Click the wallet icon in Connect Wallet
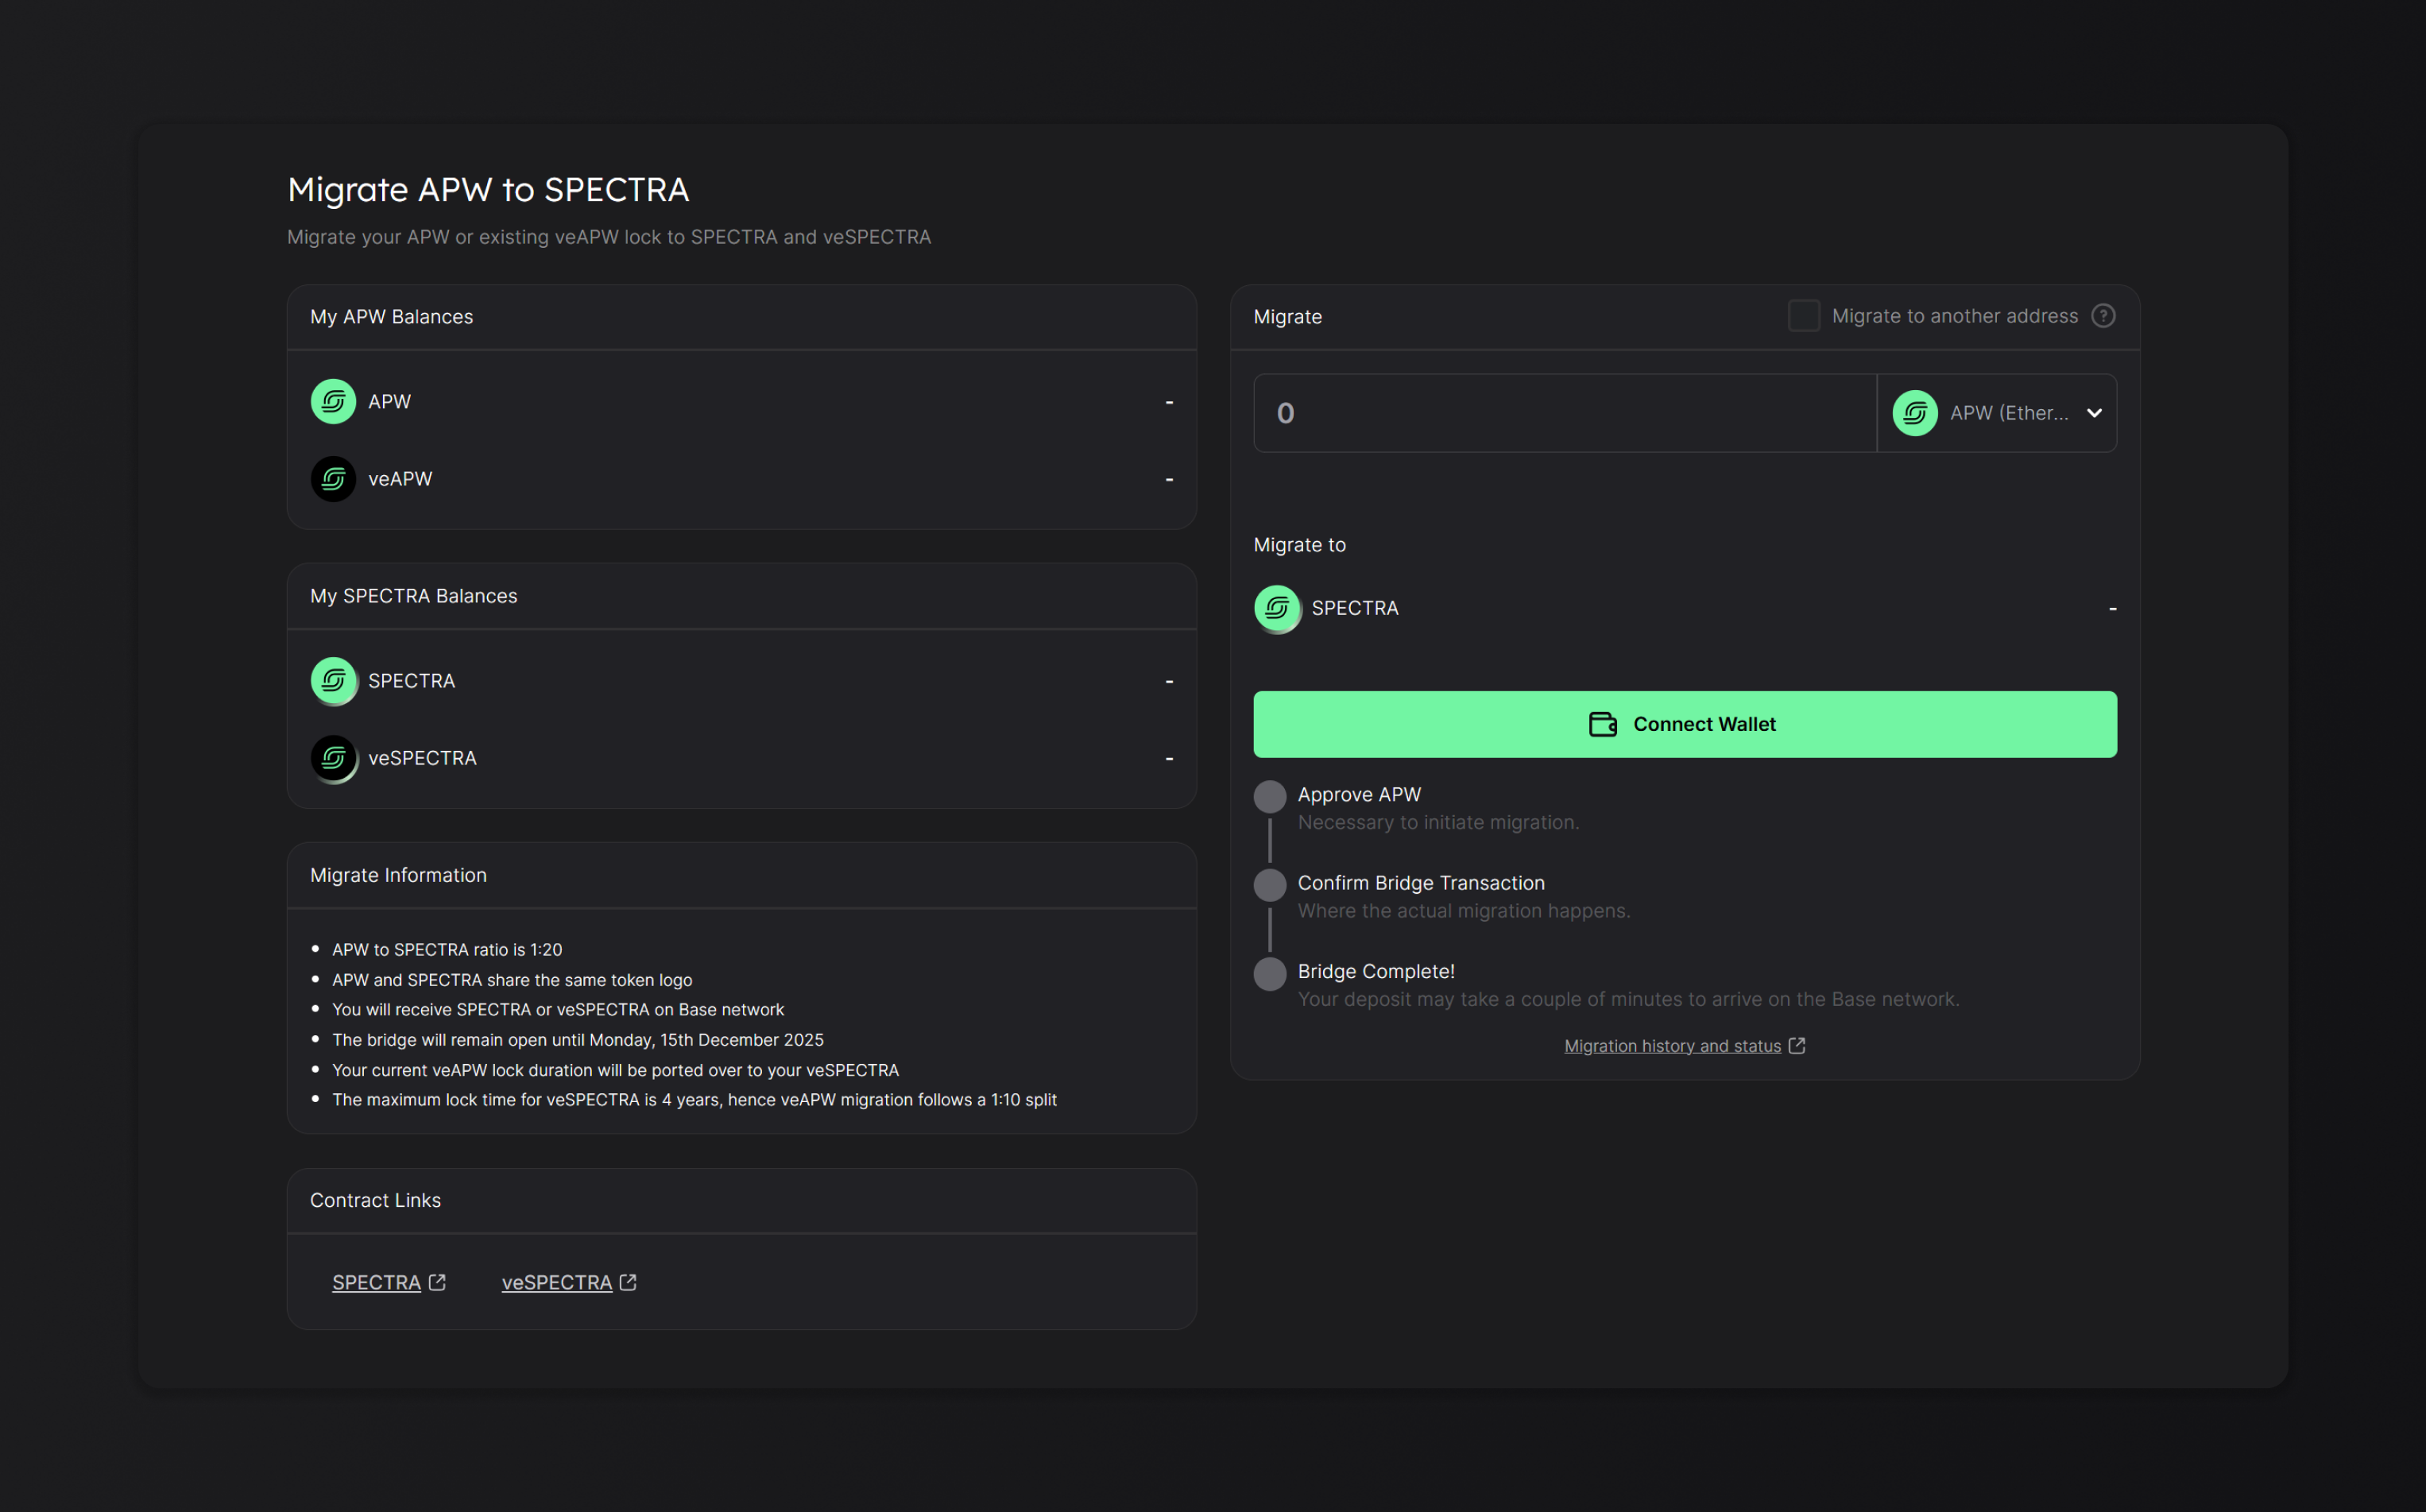 1602,724
